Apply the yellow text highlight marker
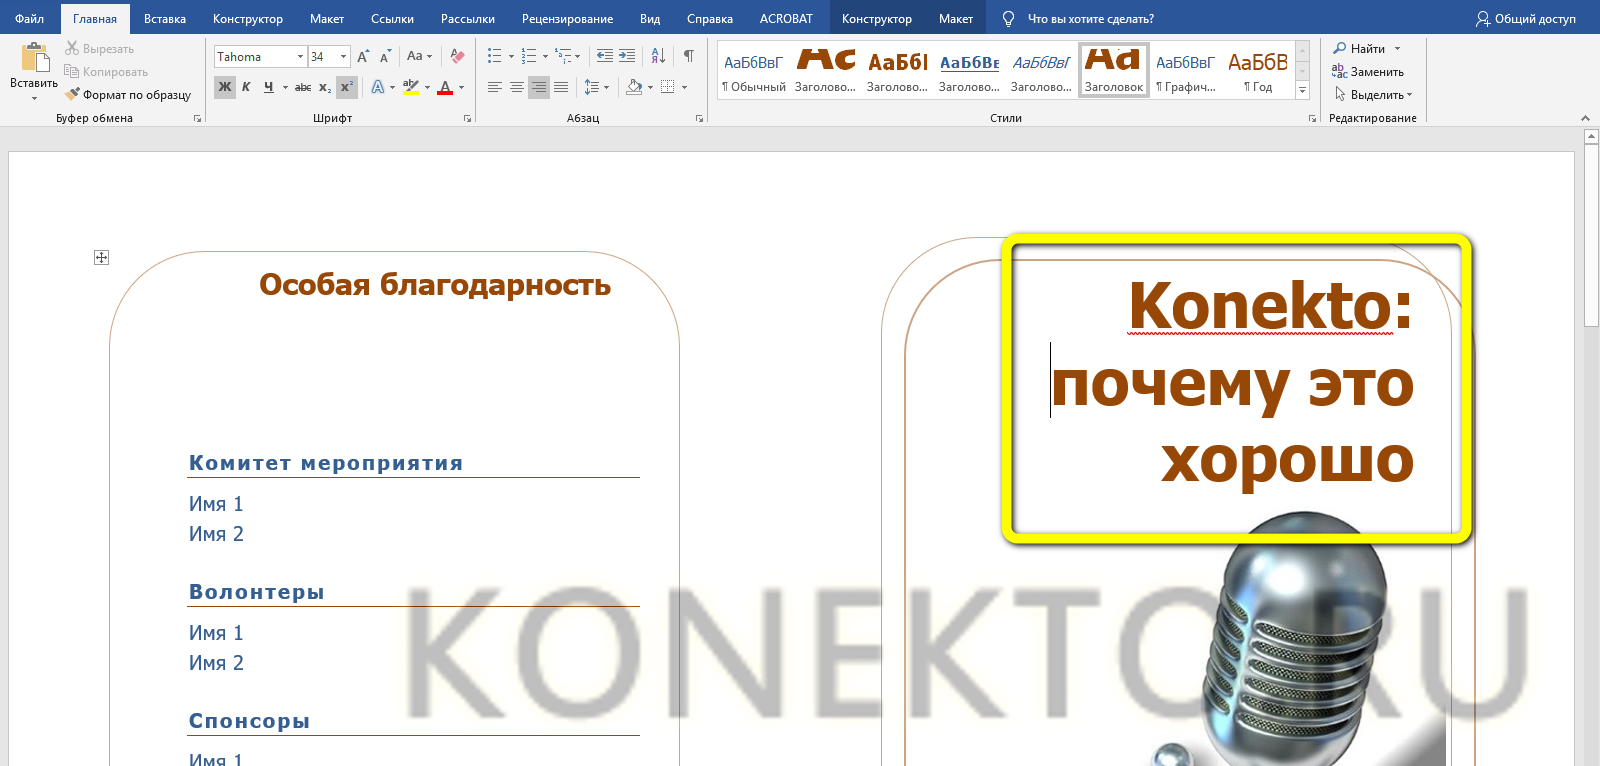 (411, 87)
